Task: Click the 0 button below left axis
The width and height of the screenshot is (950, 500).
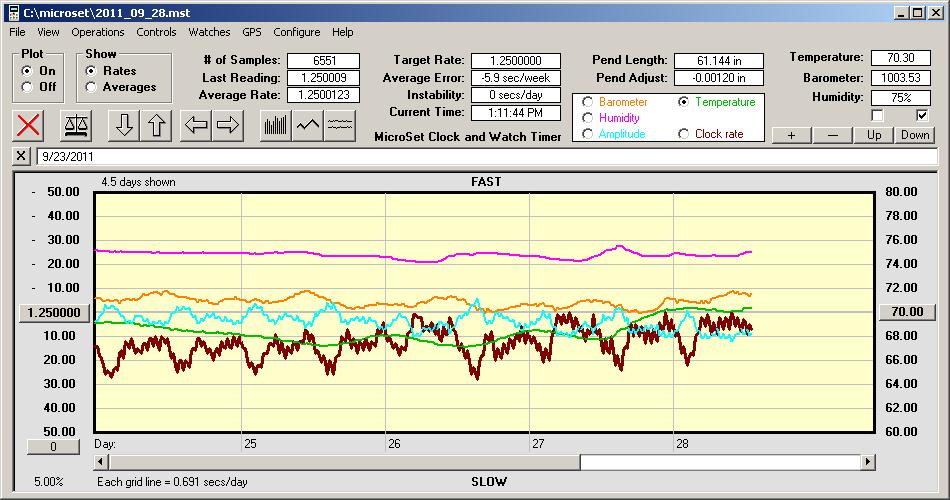Action: [x=53, y=447]
